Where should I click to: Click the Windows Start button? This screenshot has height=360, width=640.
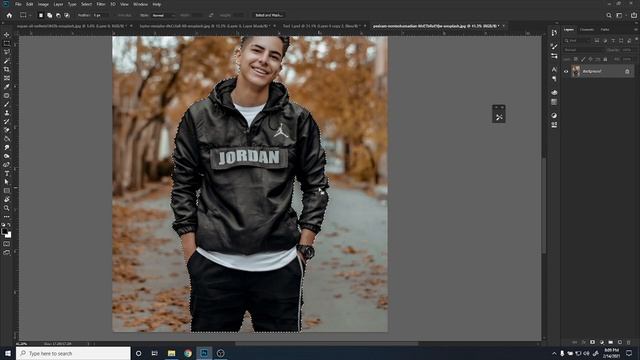7,353
